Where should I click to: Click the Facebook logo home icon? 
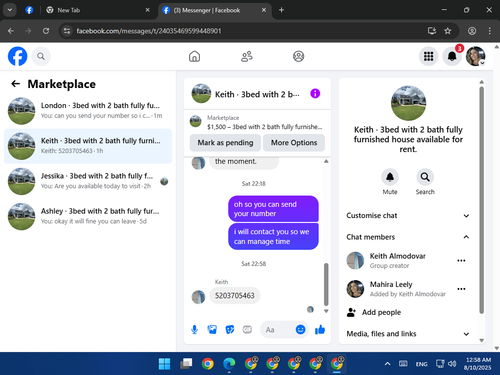pyautogui.click(x=17, y=56)
